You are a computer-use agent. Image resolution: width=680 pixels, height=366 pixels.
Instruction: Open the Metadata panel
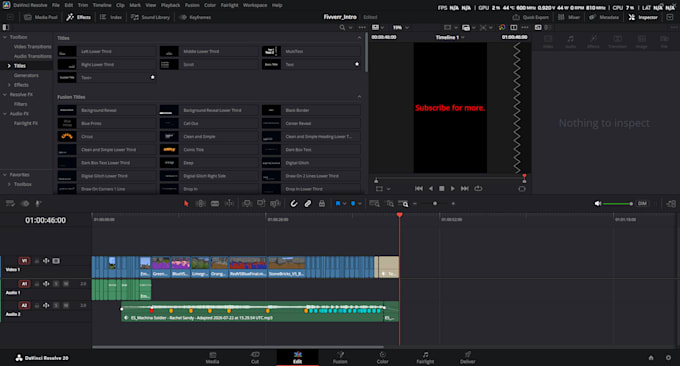[x=604, y=17]
